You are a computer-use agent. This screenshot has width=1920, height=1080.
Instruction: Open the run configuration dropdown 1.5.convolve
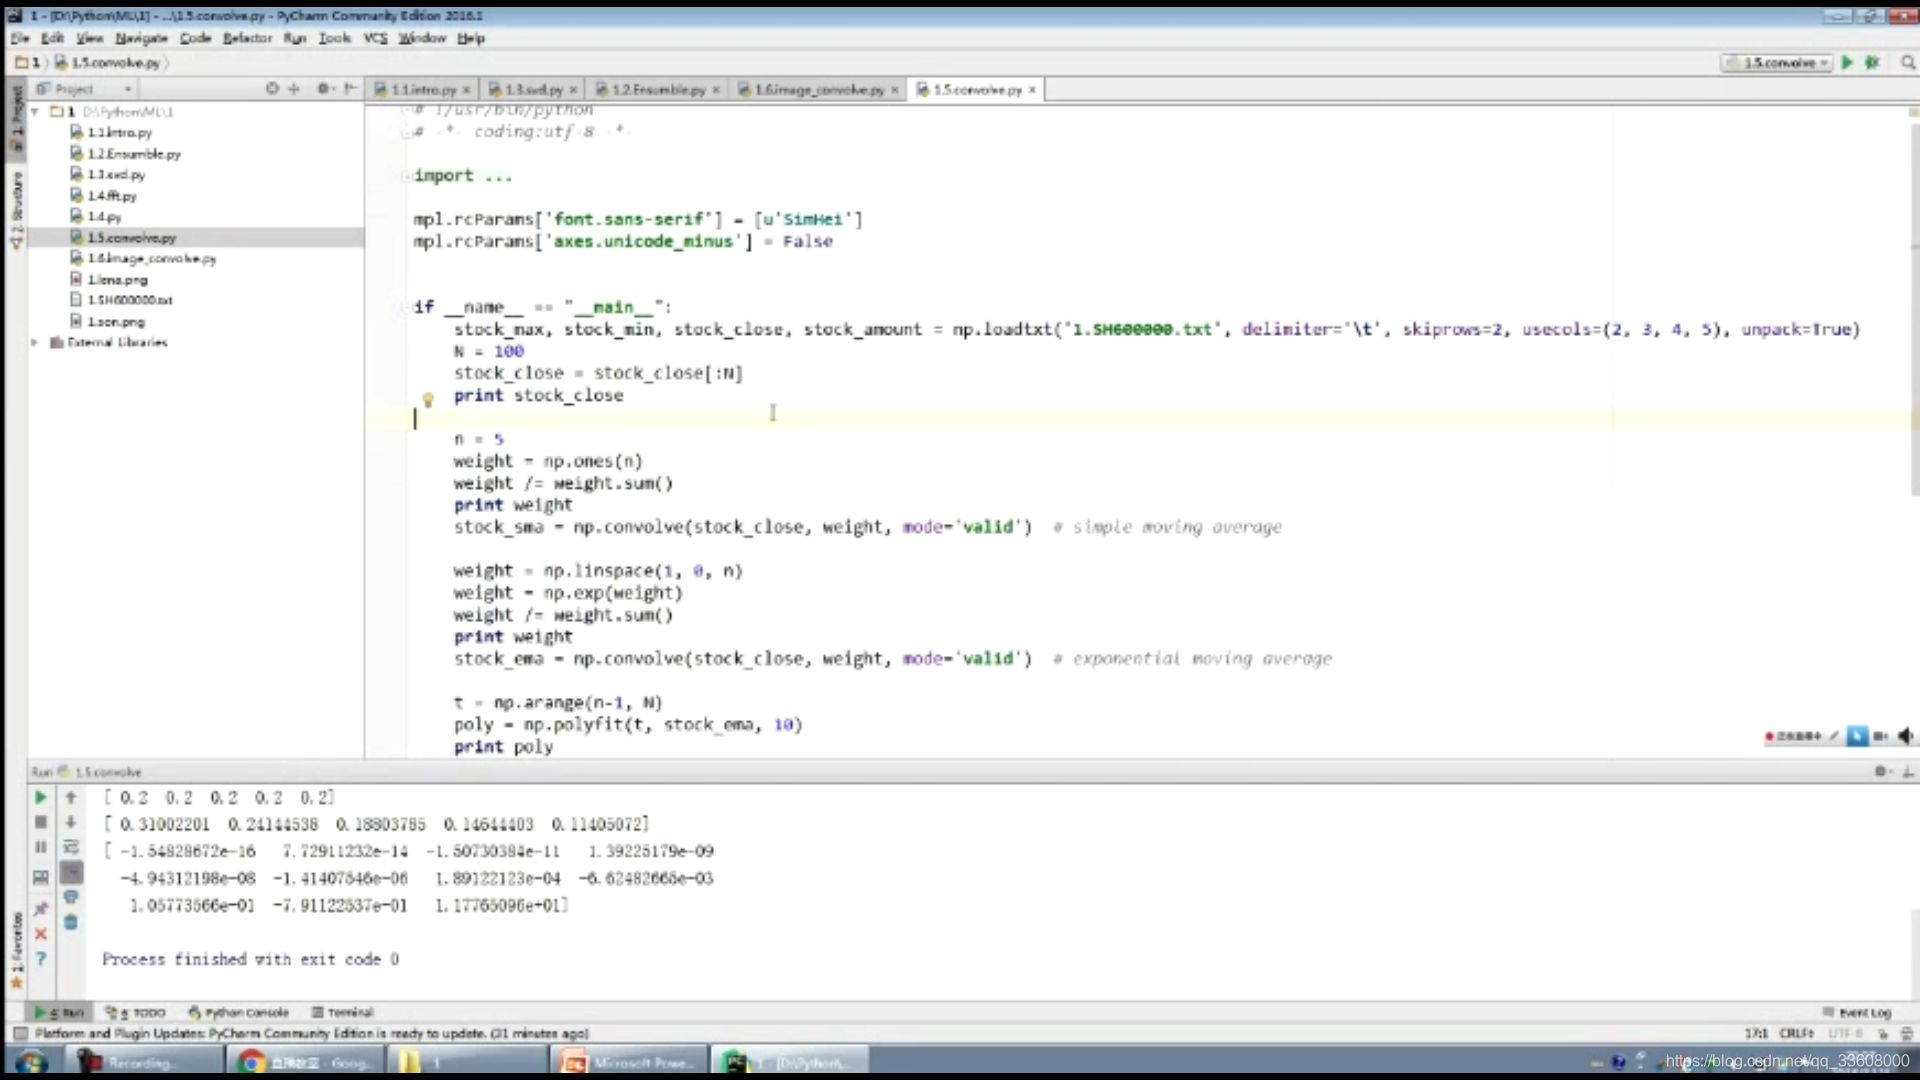[x=1777, y=62]
